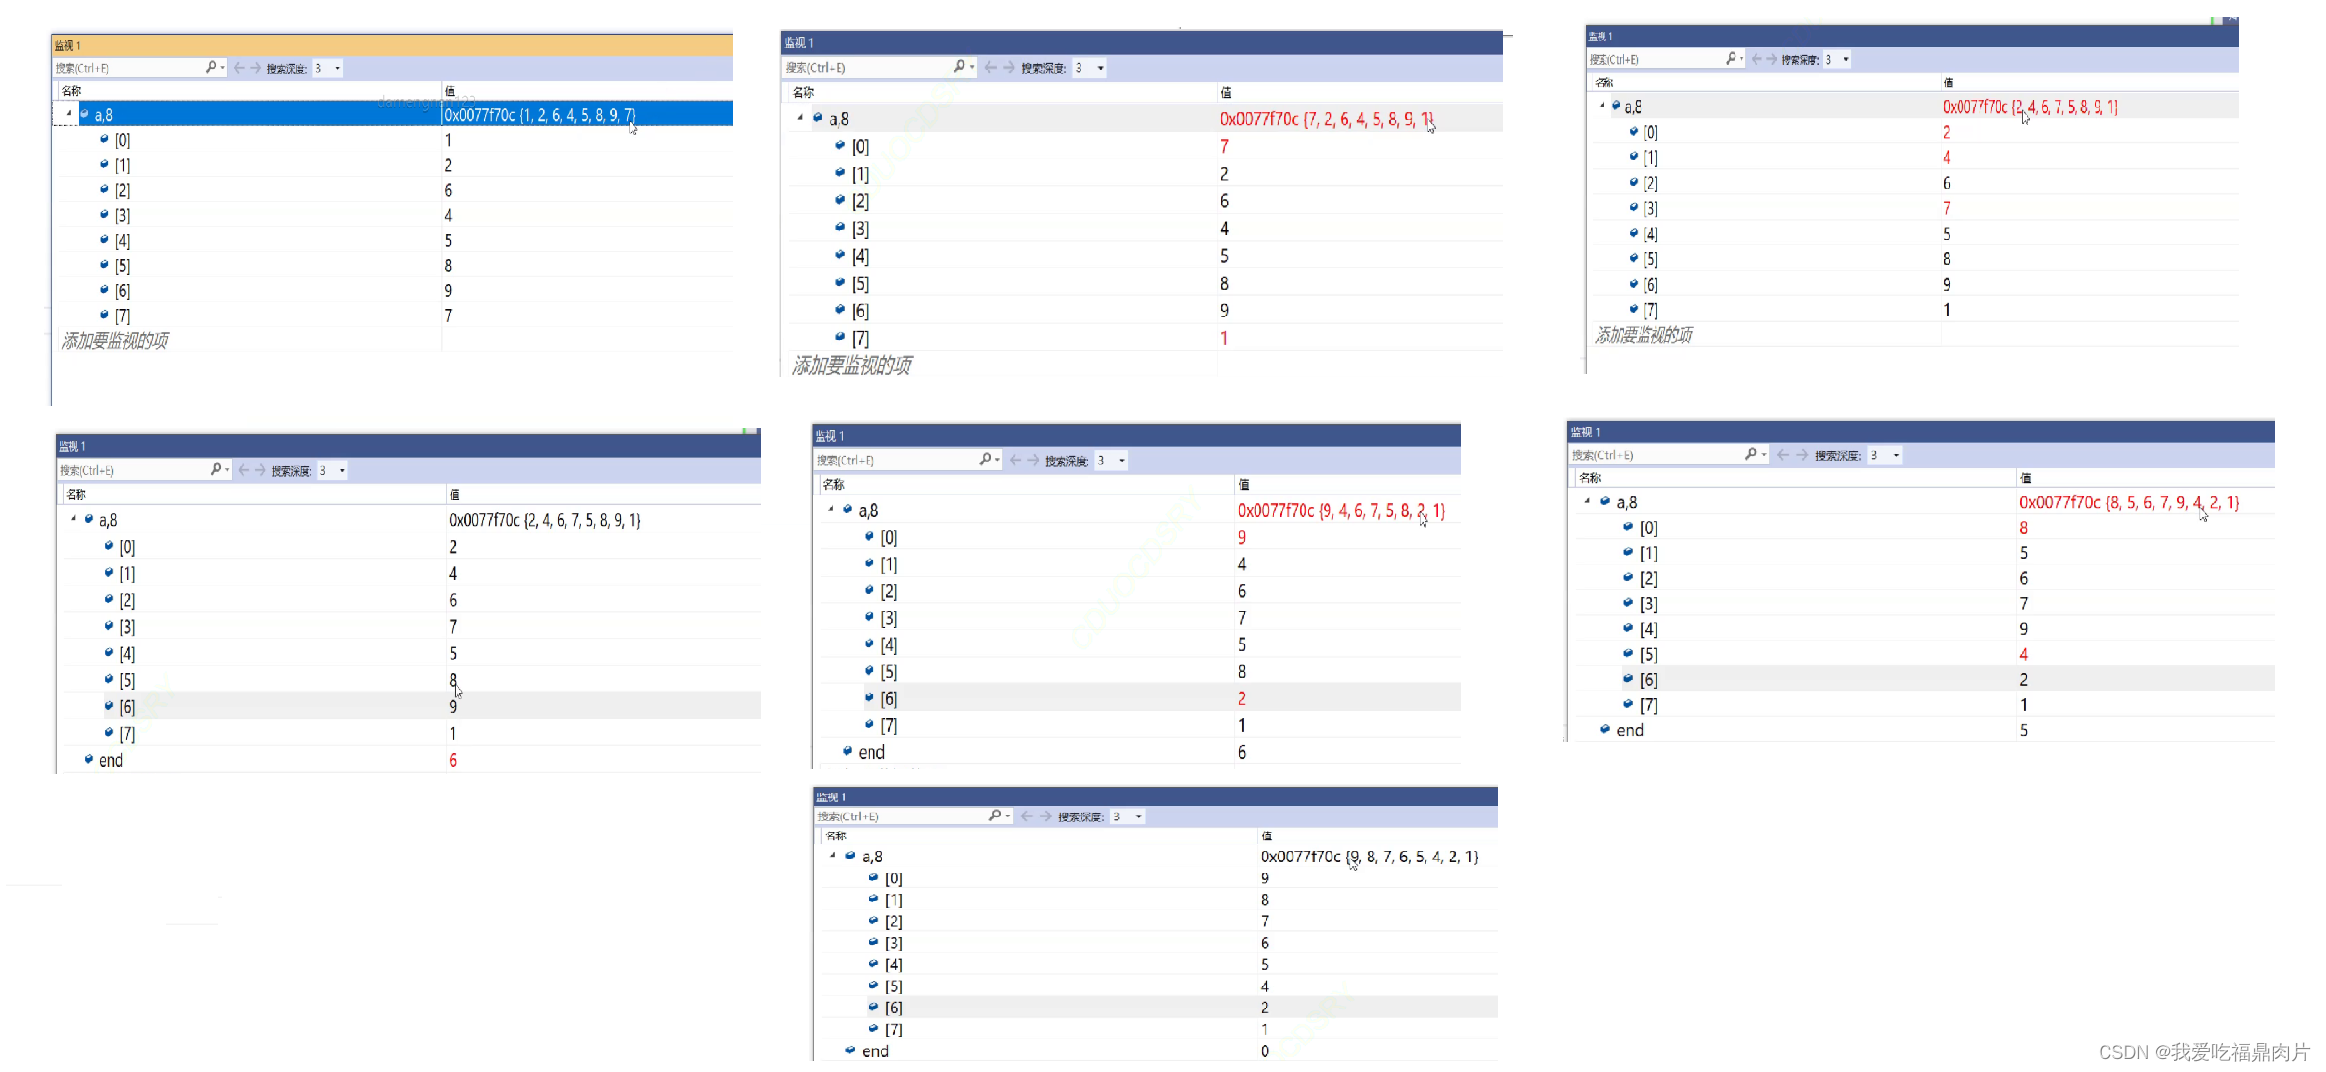Image resolution: width=2326 pixels, height=1072 pixels.
Task: Collapse a,8 node in red {2,4,6,7...} window
Action: pos(1602,105)
